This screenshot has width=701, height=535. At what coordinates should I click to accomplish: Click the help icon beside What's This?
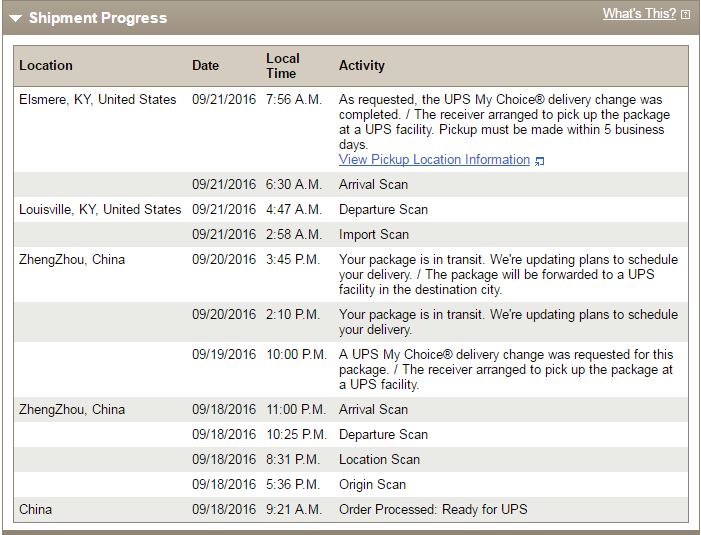[685, 15]
